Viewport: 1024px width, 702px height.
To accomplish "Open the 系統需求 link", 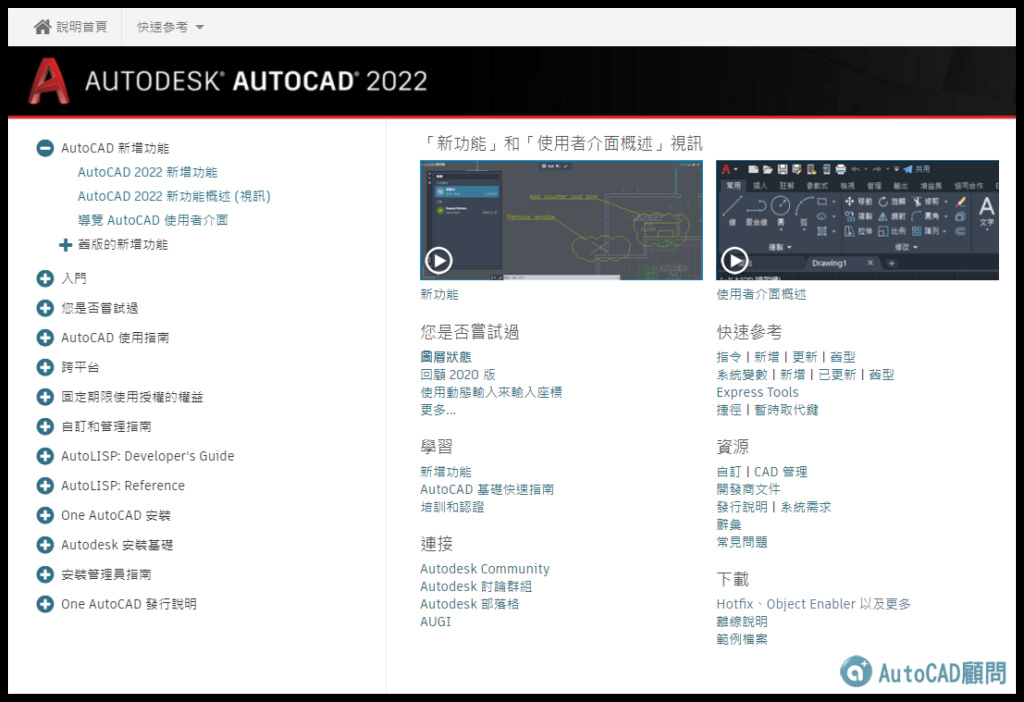I will point(806,507).
